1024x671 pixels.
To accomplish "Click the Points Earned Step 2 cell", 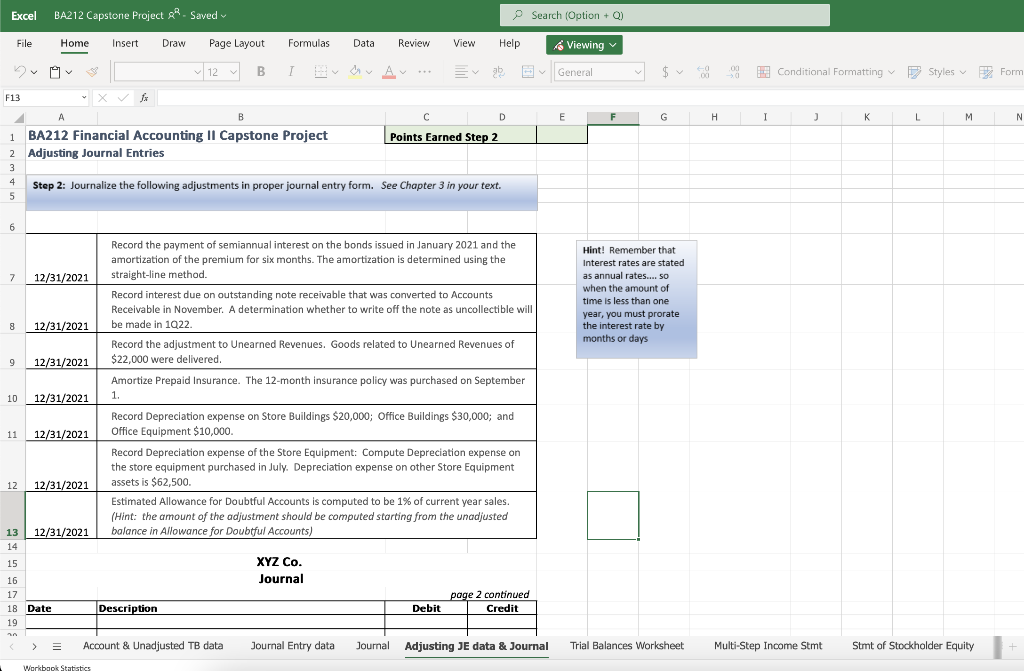I will [x=460, y=135].
